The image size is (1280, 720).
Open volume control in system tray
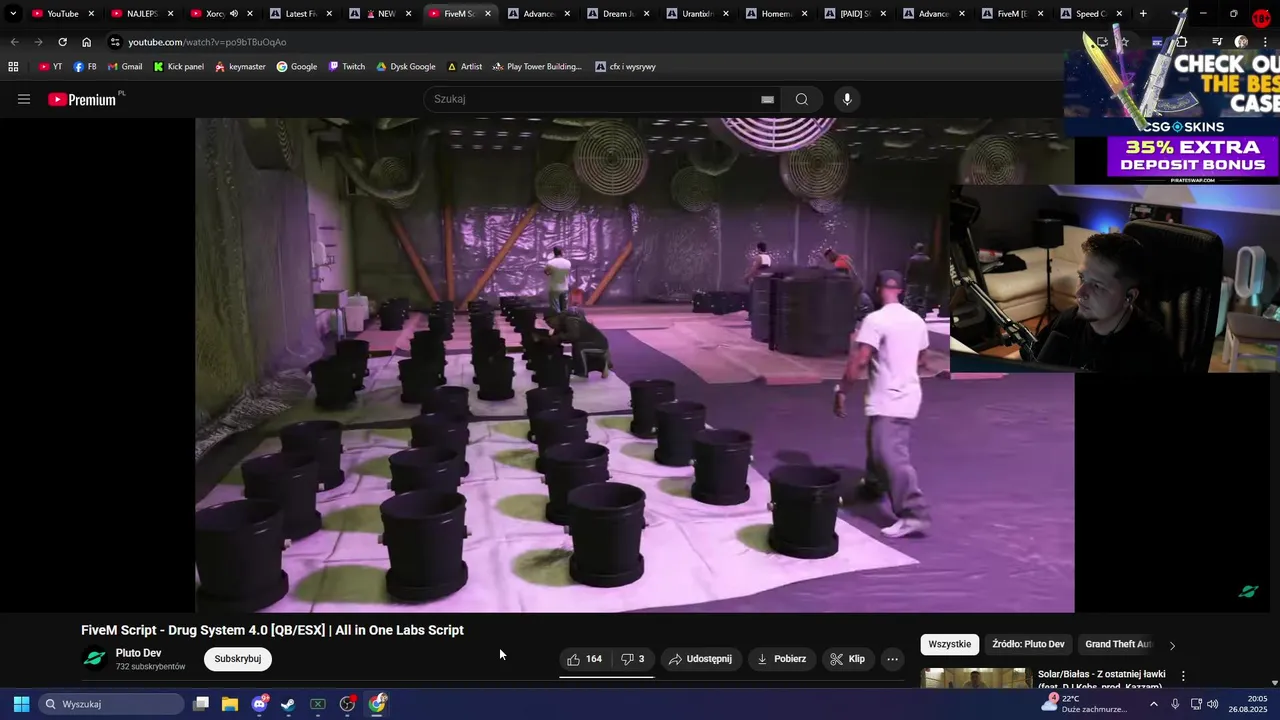(1213, 704)
